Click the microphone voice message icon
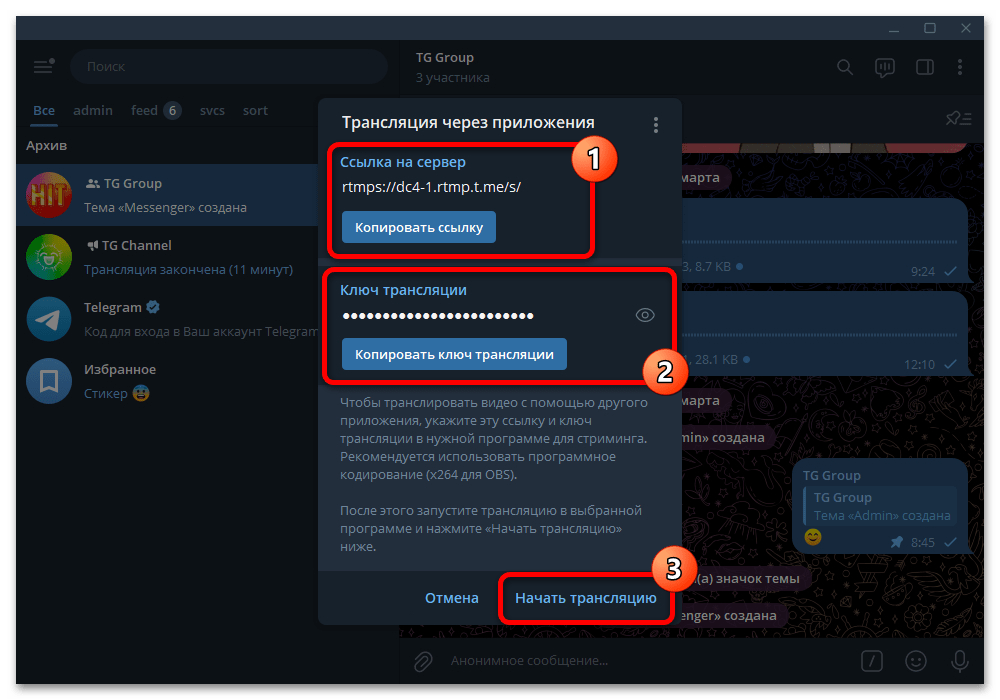 click(x=959, y=661)
